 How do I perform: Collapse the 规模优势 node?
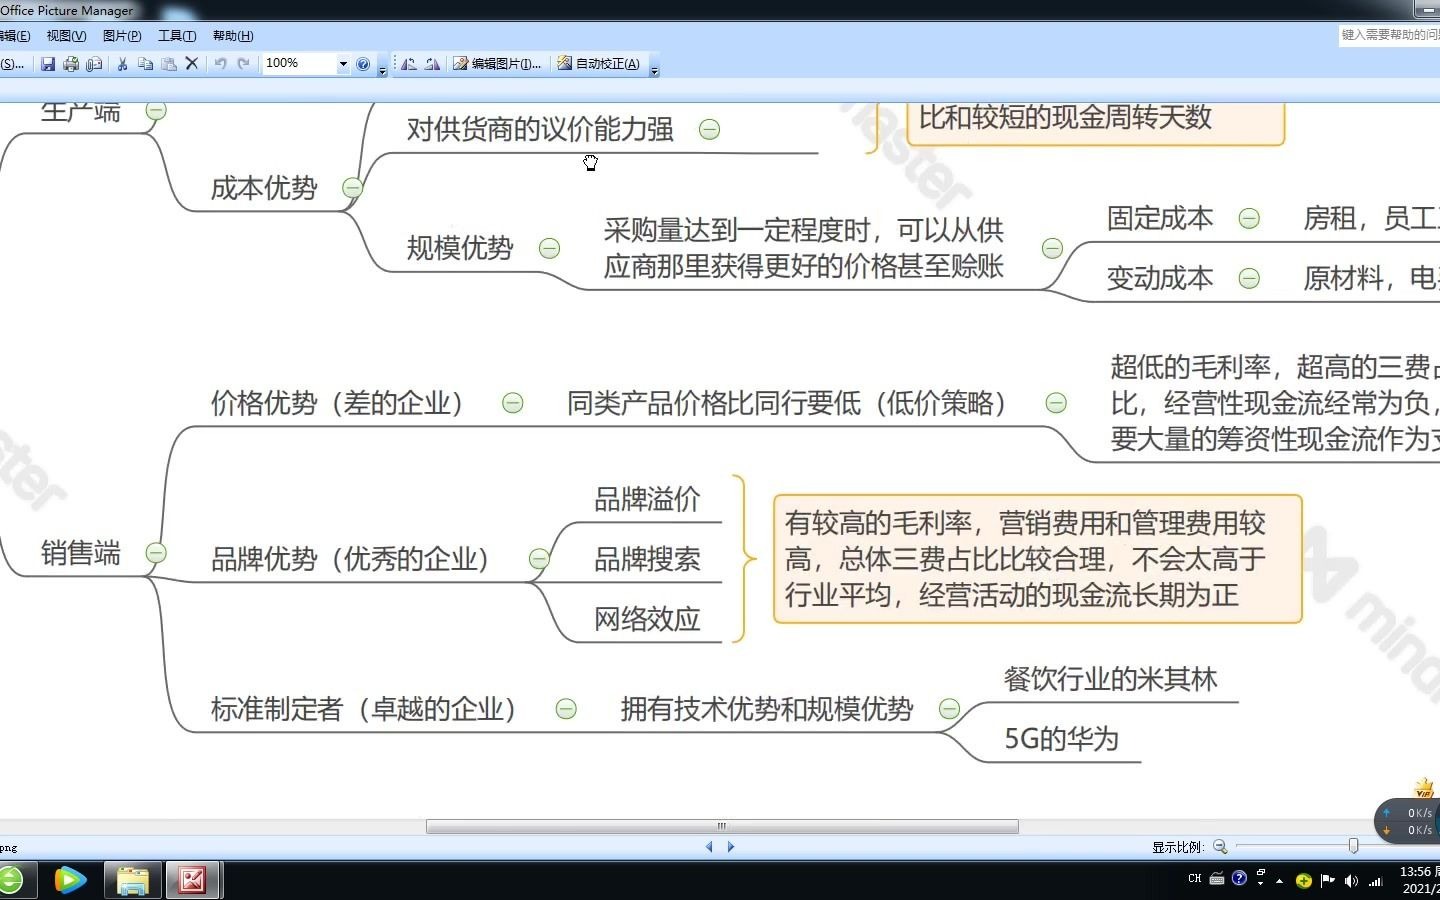[550, 248]
